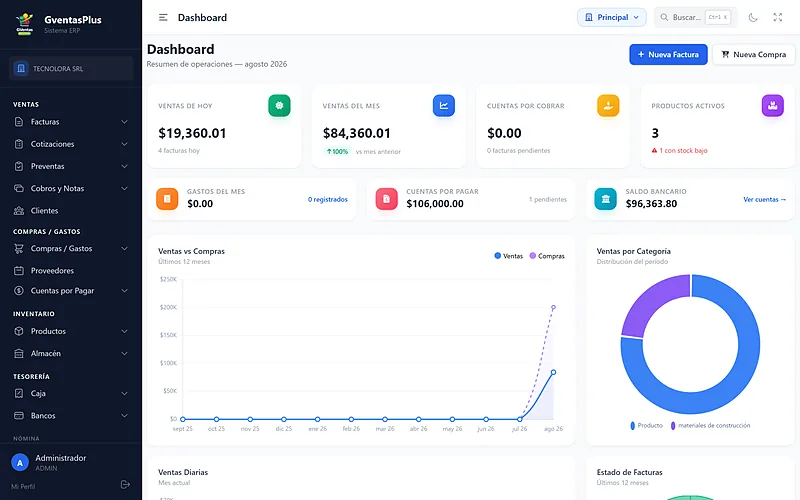Click the green Ventas de Hoy icon
The width and height of the screenshot is (800, 500).
tap(279, 106)
